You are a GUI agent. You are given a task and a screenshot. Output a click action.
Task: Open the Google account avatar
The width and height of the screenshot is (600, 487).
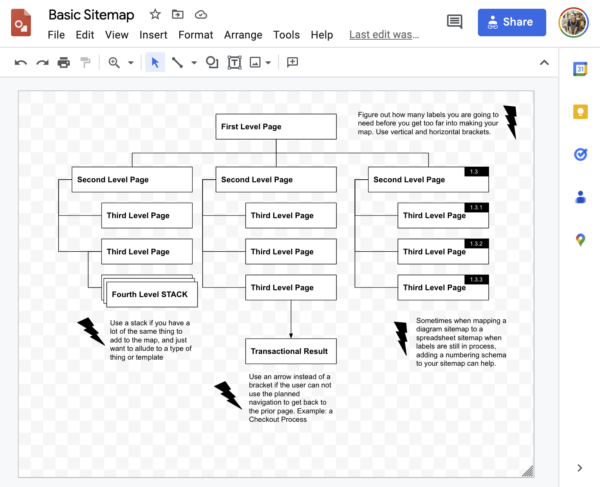pyautogui.click(x=573, y=22)
